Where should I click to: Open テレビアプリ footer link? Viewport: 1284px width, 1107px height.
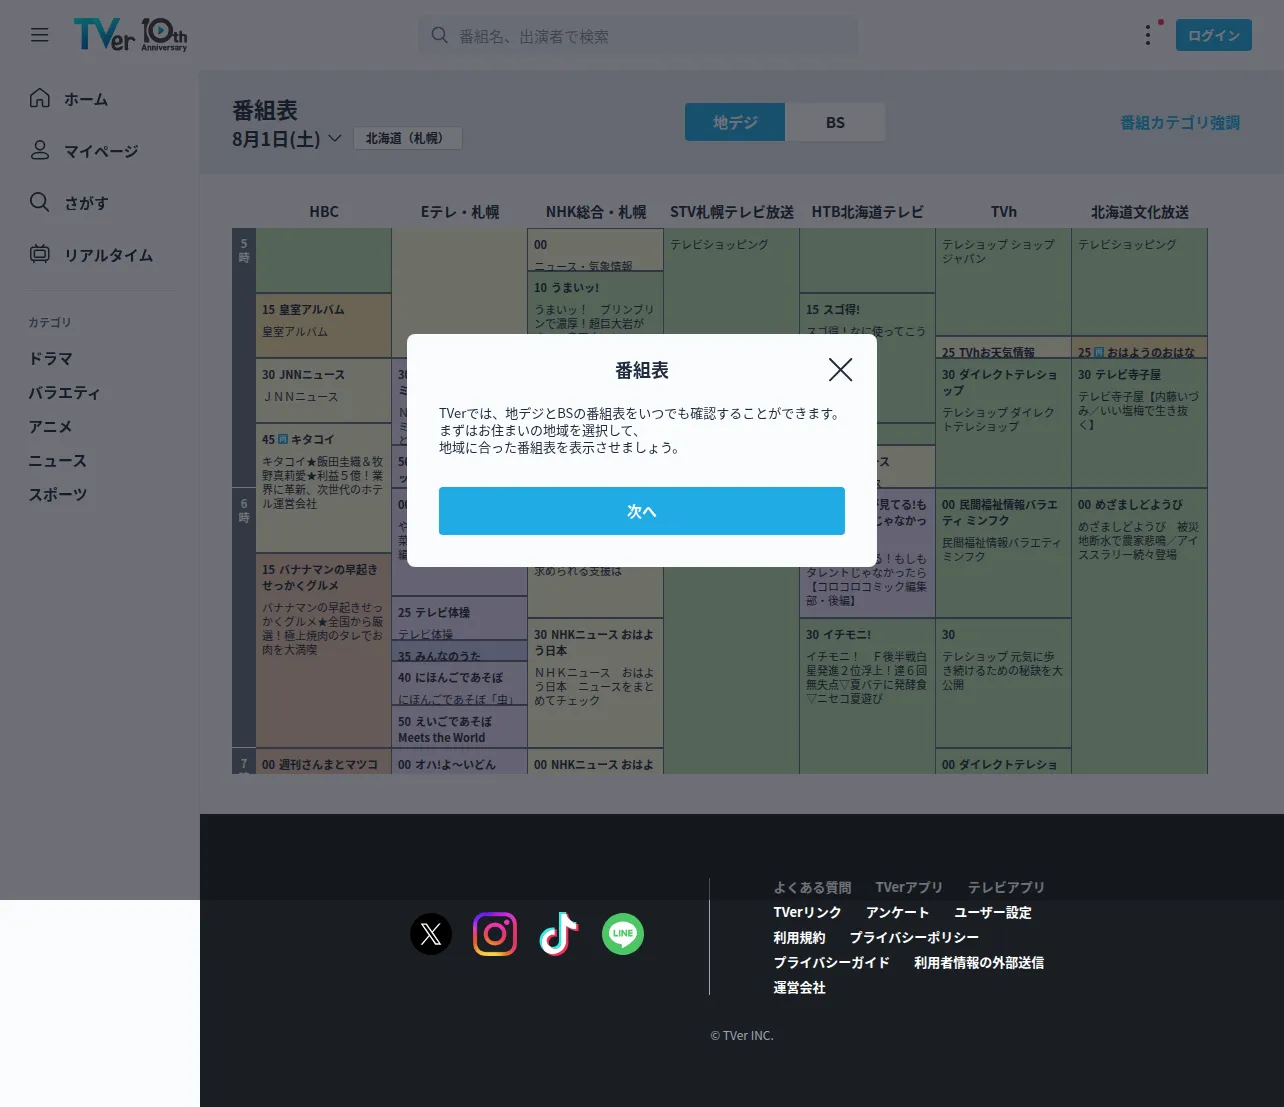tap(1006, 887)
